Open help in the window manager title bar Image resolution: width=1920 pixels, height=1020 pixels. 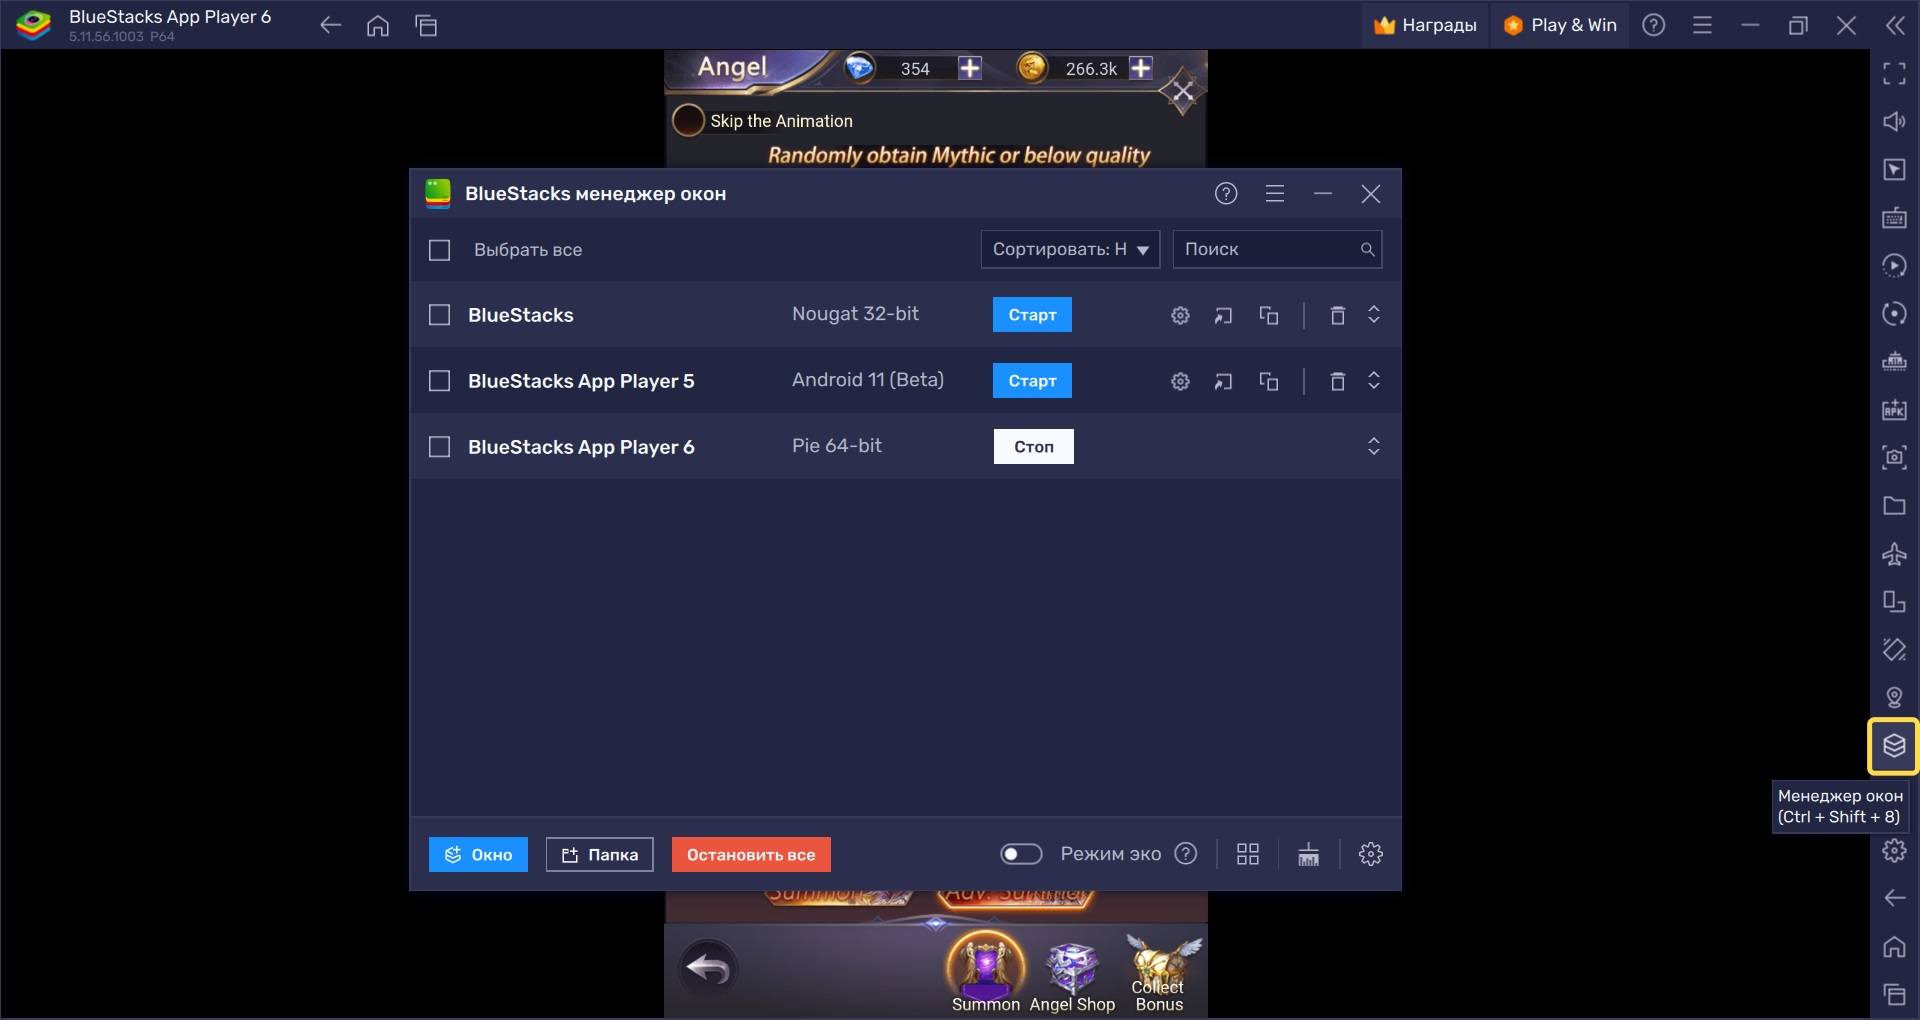point(1226,194)
